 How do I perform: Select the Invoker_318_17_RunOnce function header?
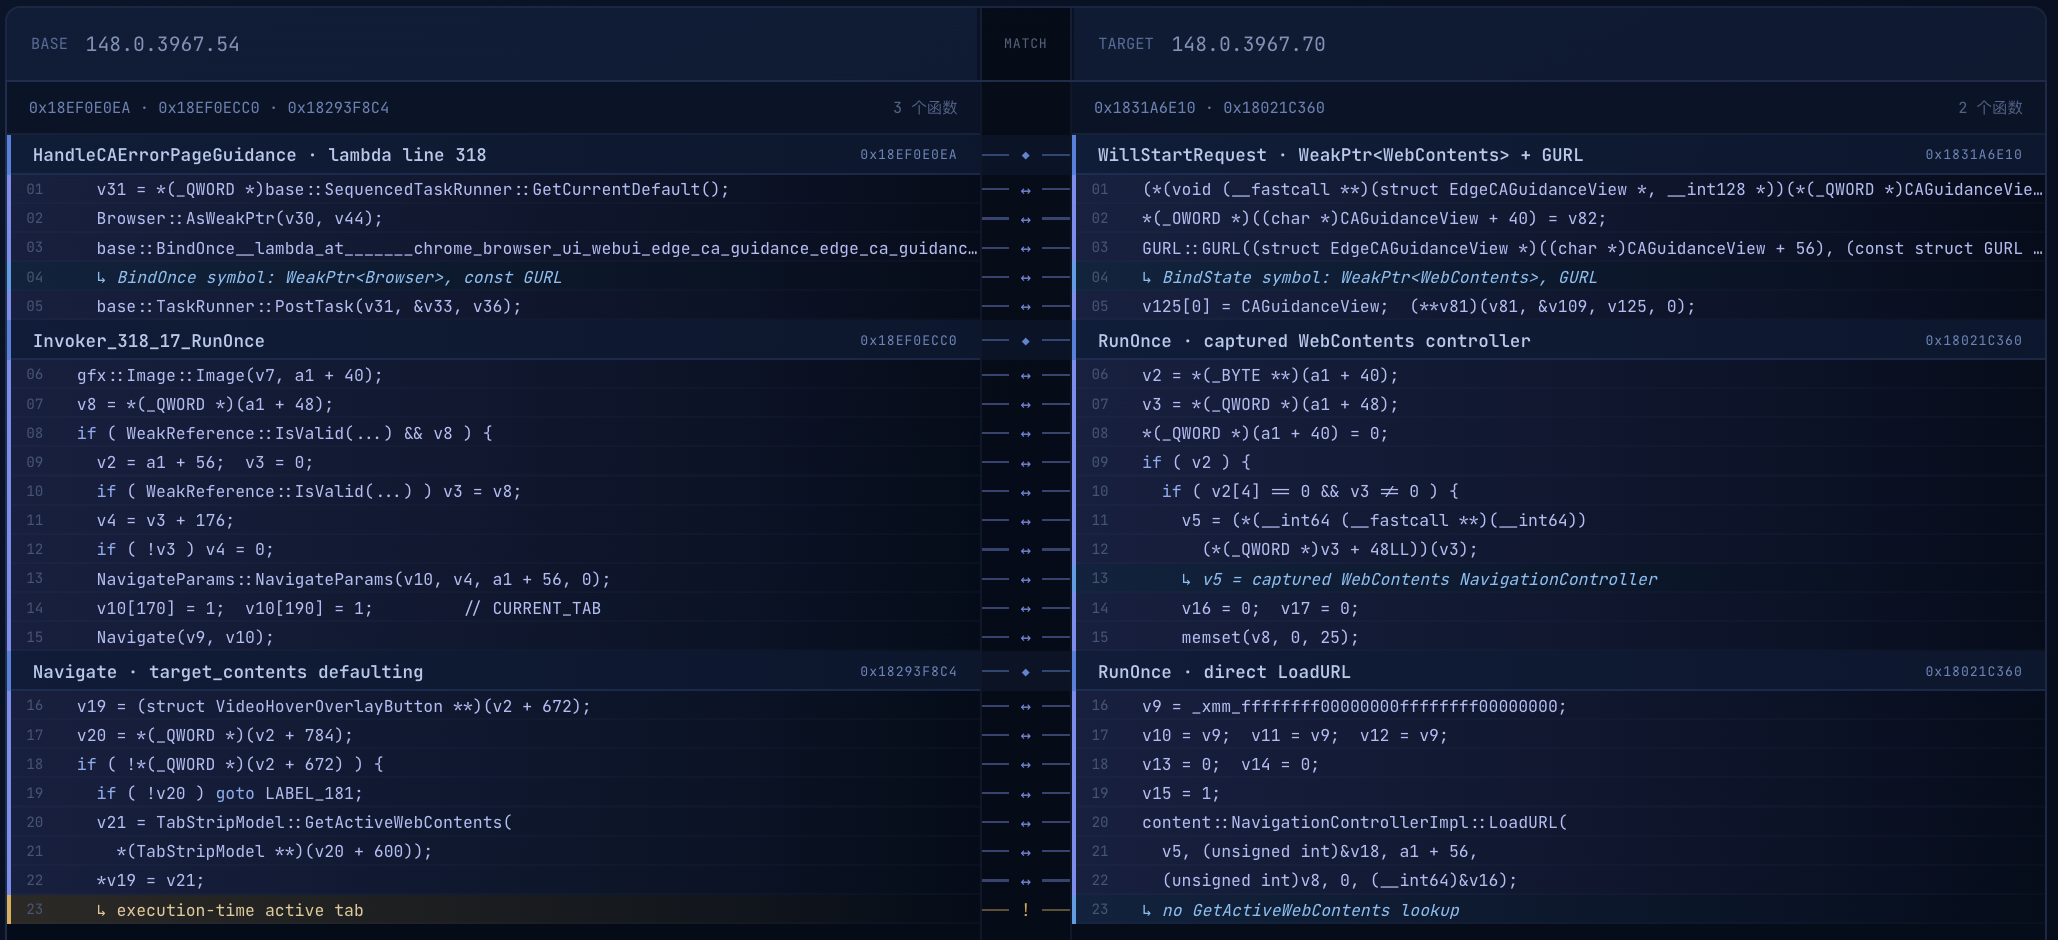click(494, 341)
